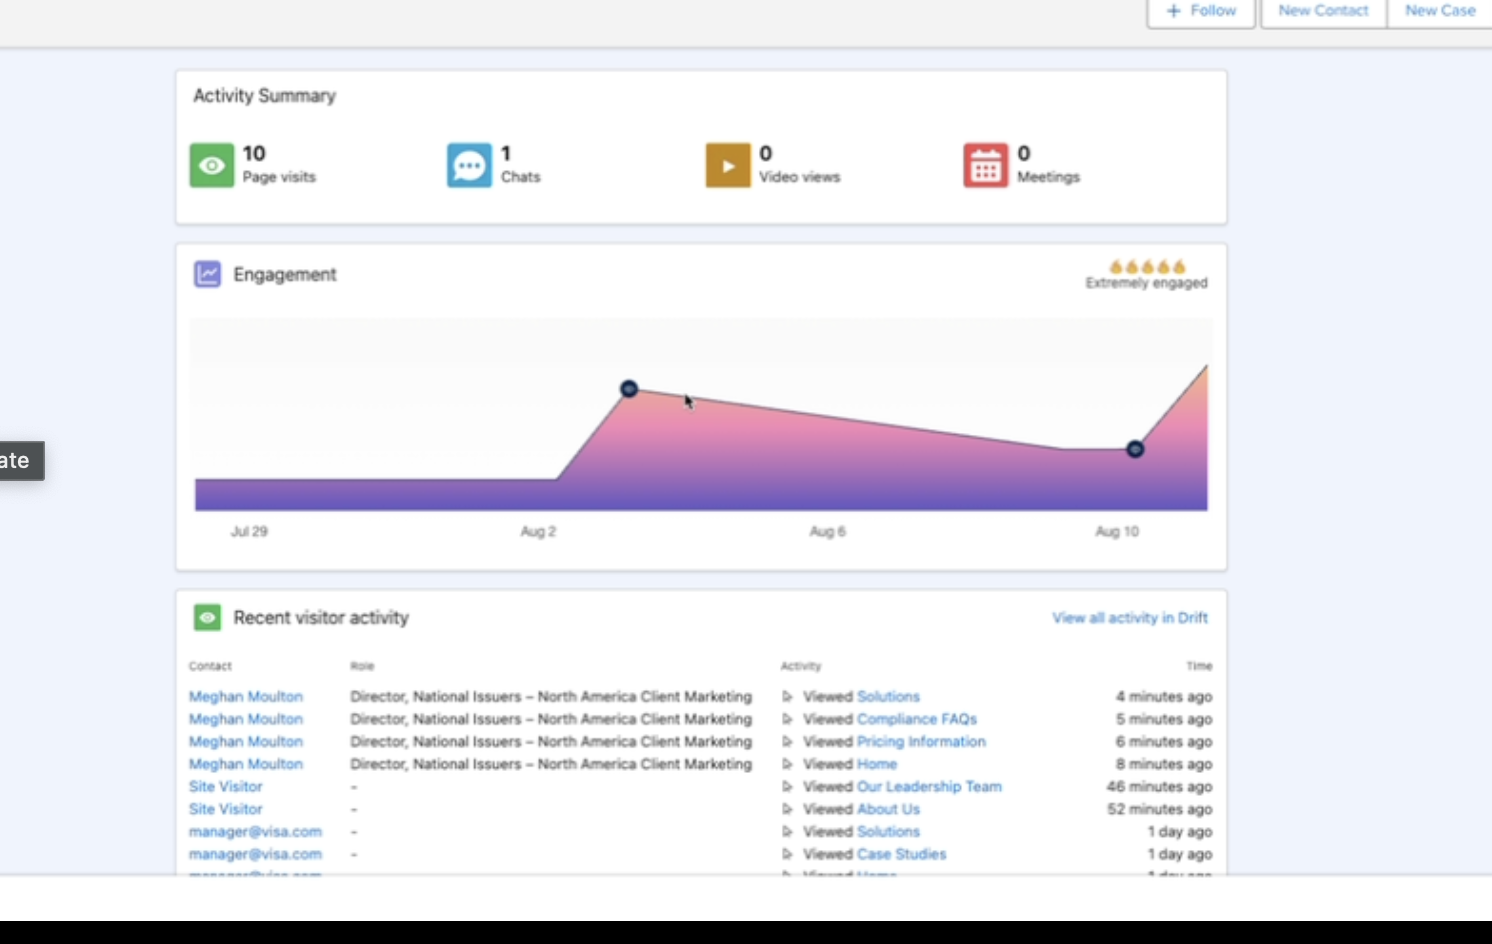Open Meghan Moulton in the Pricing Information row
The height and width of the screenshot is (944, 1492).
click(x=246, y=741)
